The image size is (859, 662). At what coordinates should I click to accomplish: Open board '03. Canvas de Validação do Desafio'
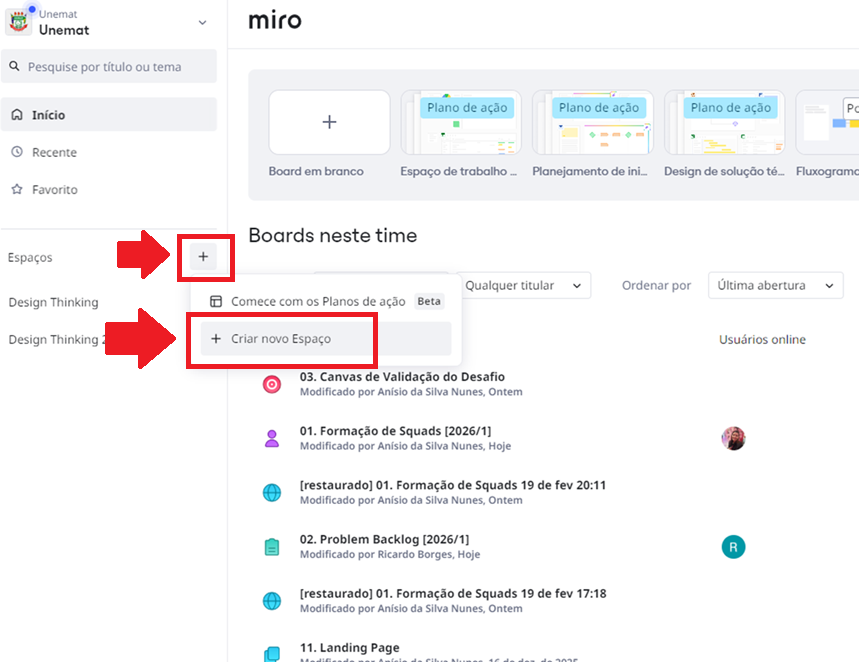[x=402, y=376]
